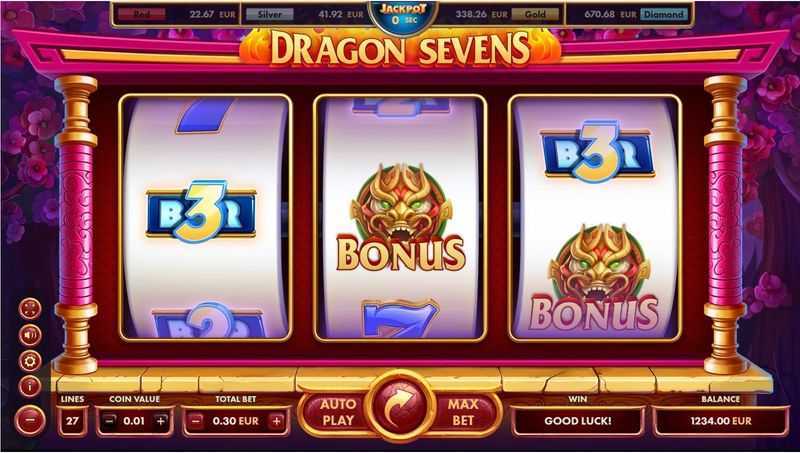Spin the reels with the arrow button
800x453 pixels.
click(400, 407)
